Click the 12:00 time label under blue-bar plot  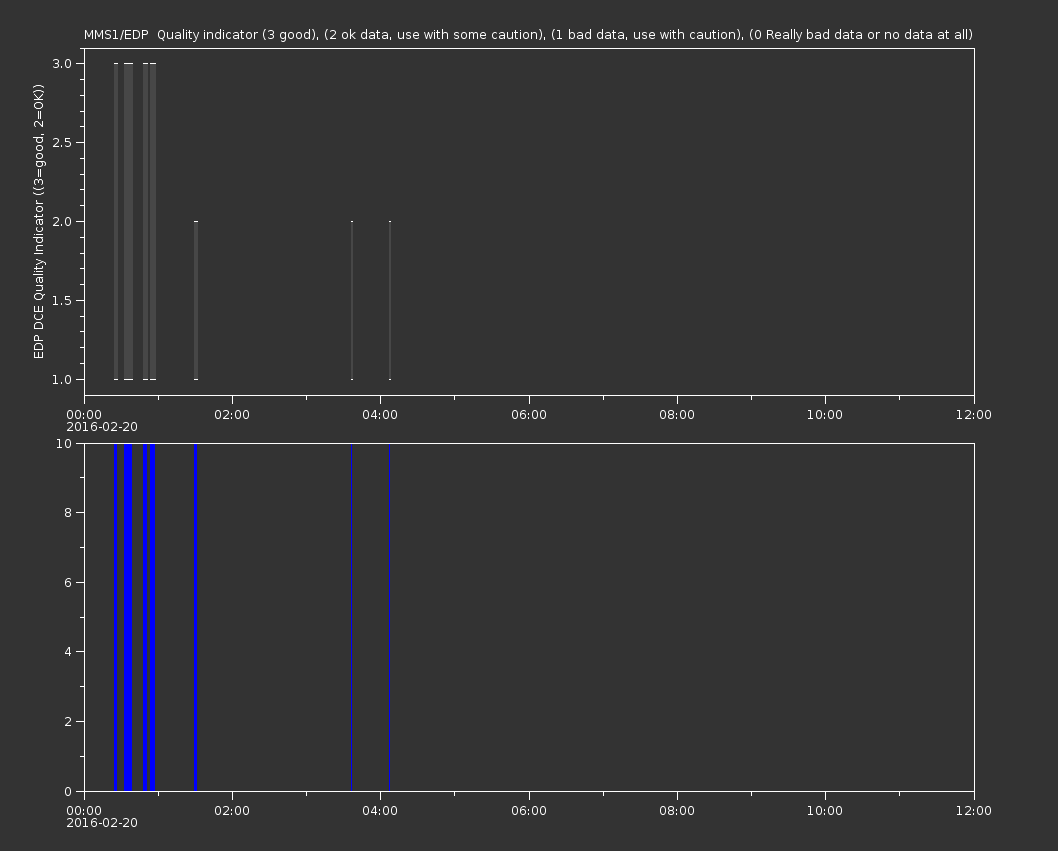coord(974,811)
